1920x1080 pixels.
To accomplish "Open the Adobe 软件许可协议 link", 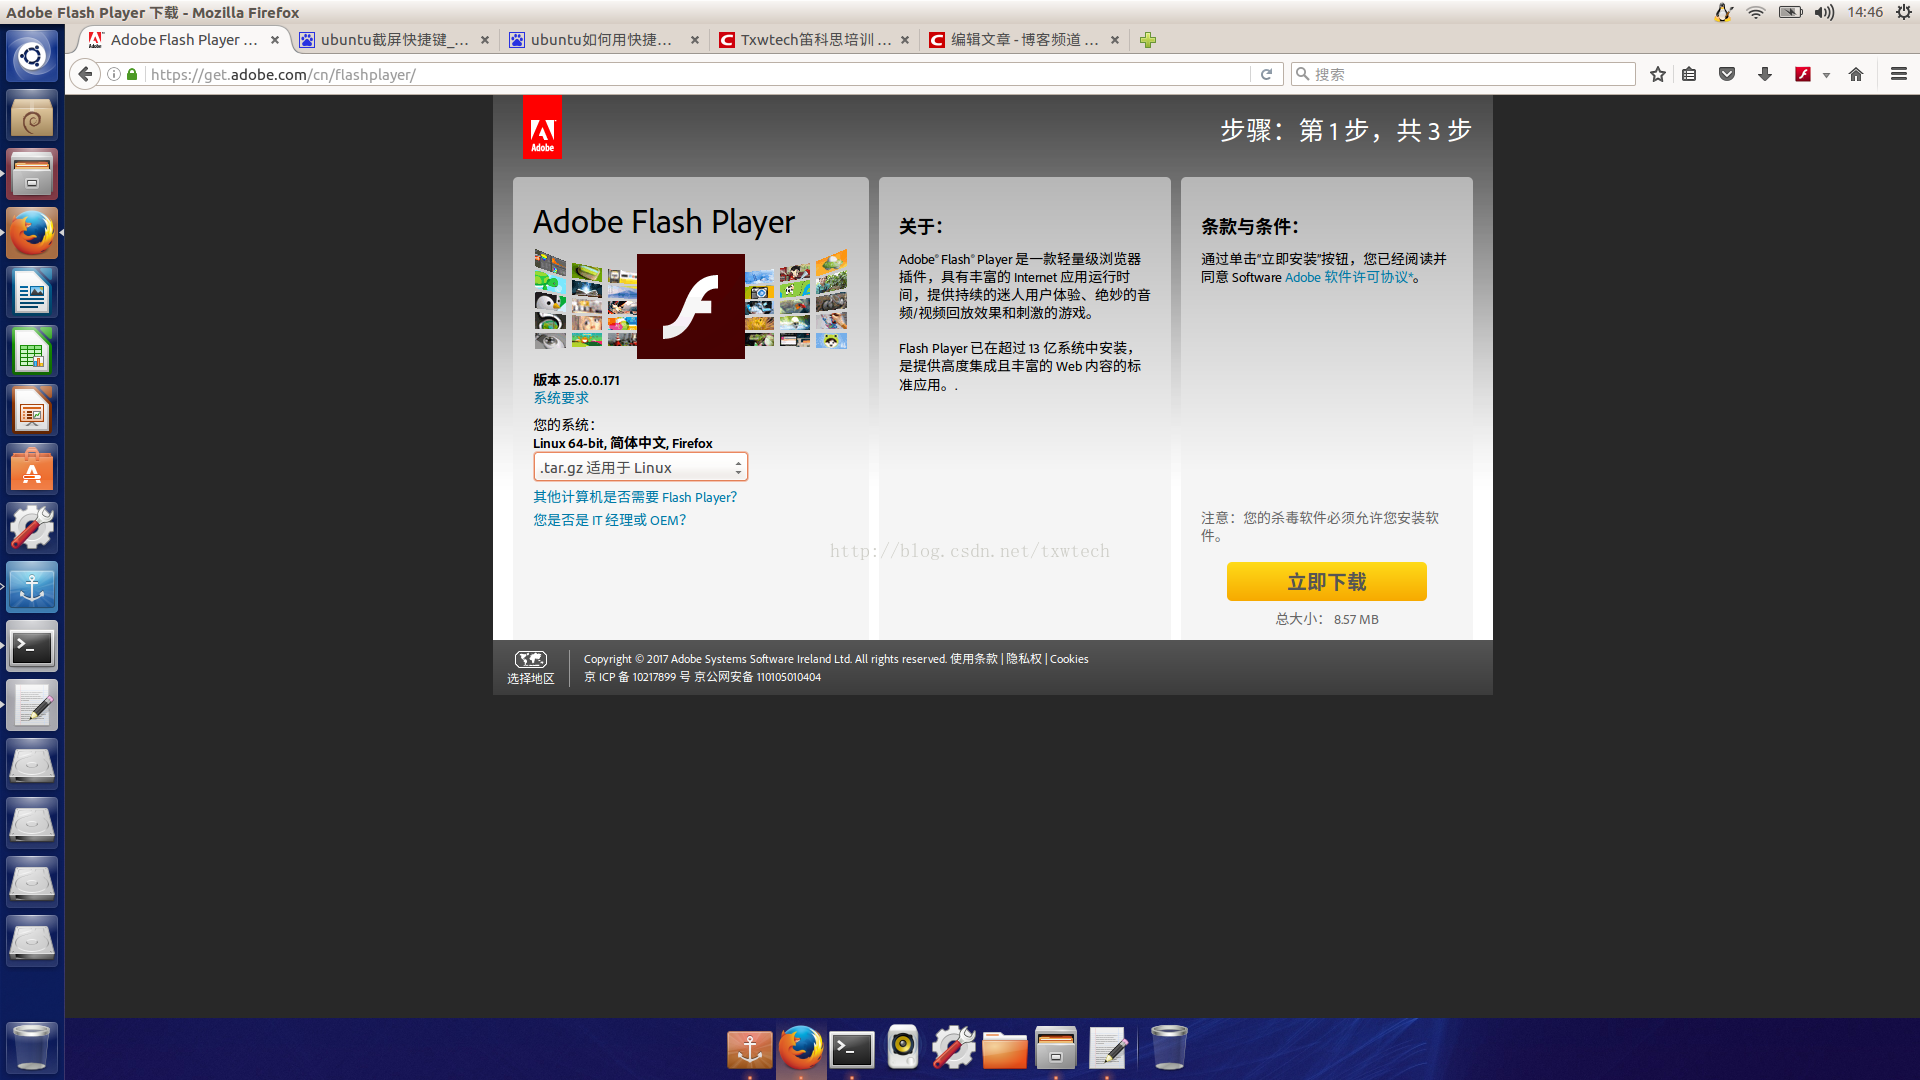I will click(1349, 277).
